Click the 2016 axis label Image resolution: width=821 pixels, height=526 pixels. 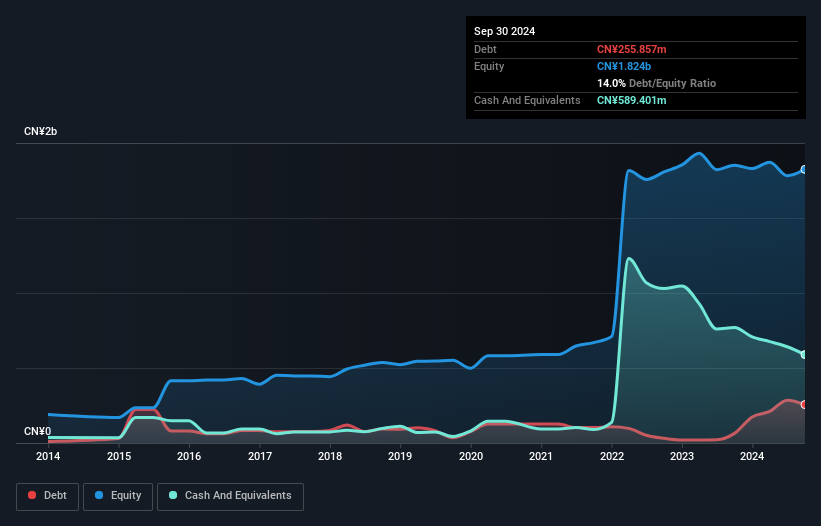189,456
